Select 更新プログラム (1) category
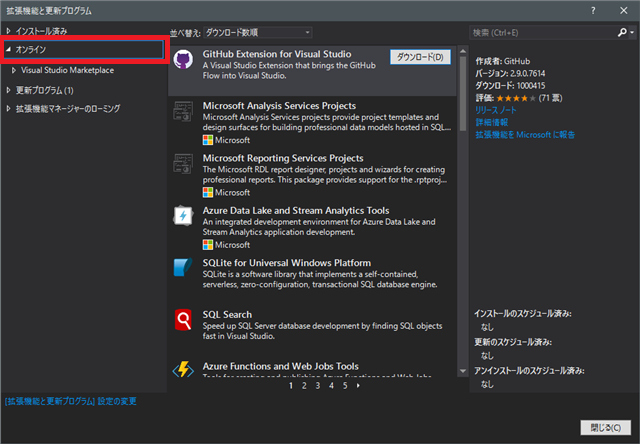This screenshot has height=444, width=640. pos(44,90)
